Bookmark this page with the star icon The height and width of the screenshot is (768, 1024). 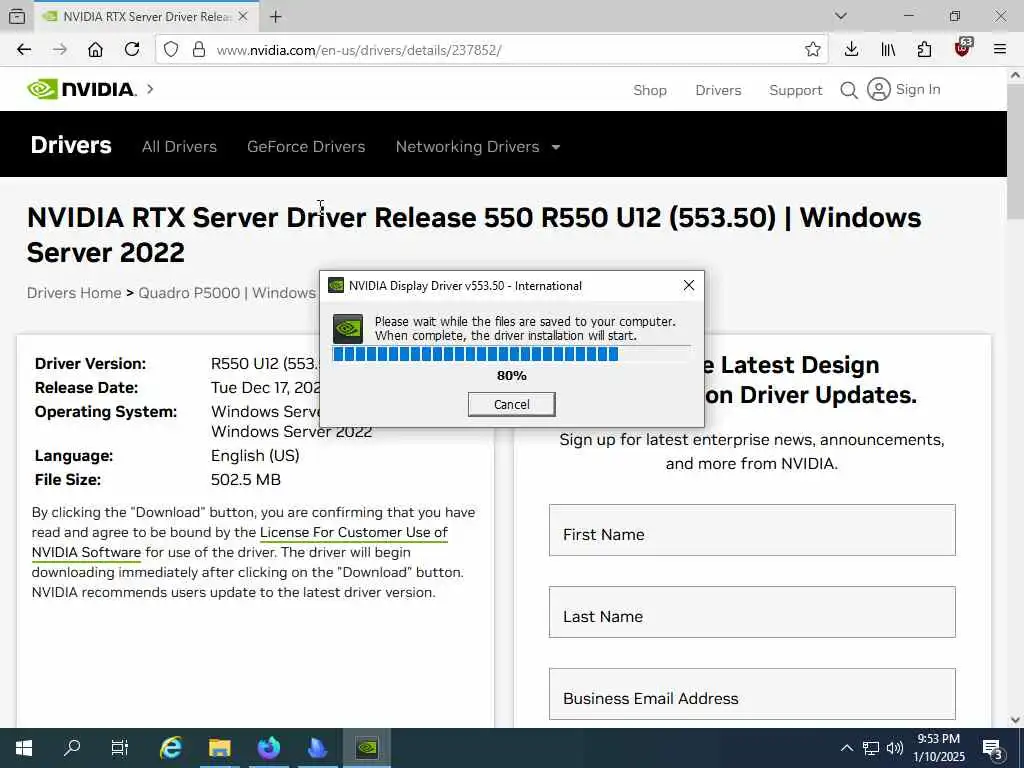click(x=812, y=50)
